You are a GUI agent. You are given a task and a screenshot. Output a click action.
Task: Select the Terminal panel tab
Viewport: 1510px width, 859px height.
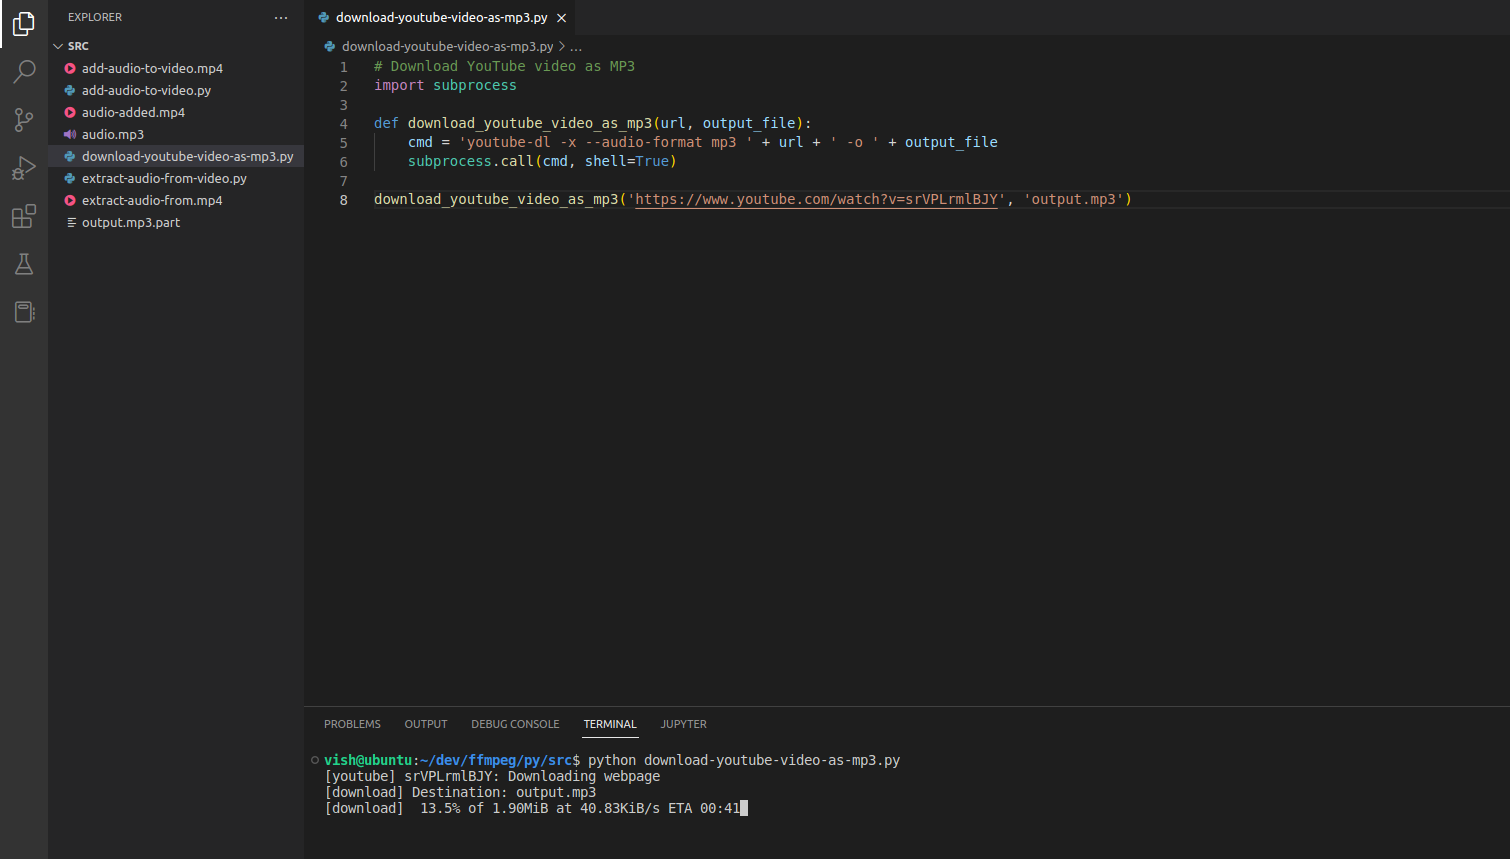point(610,724)
